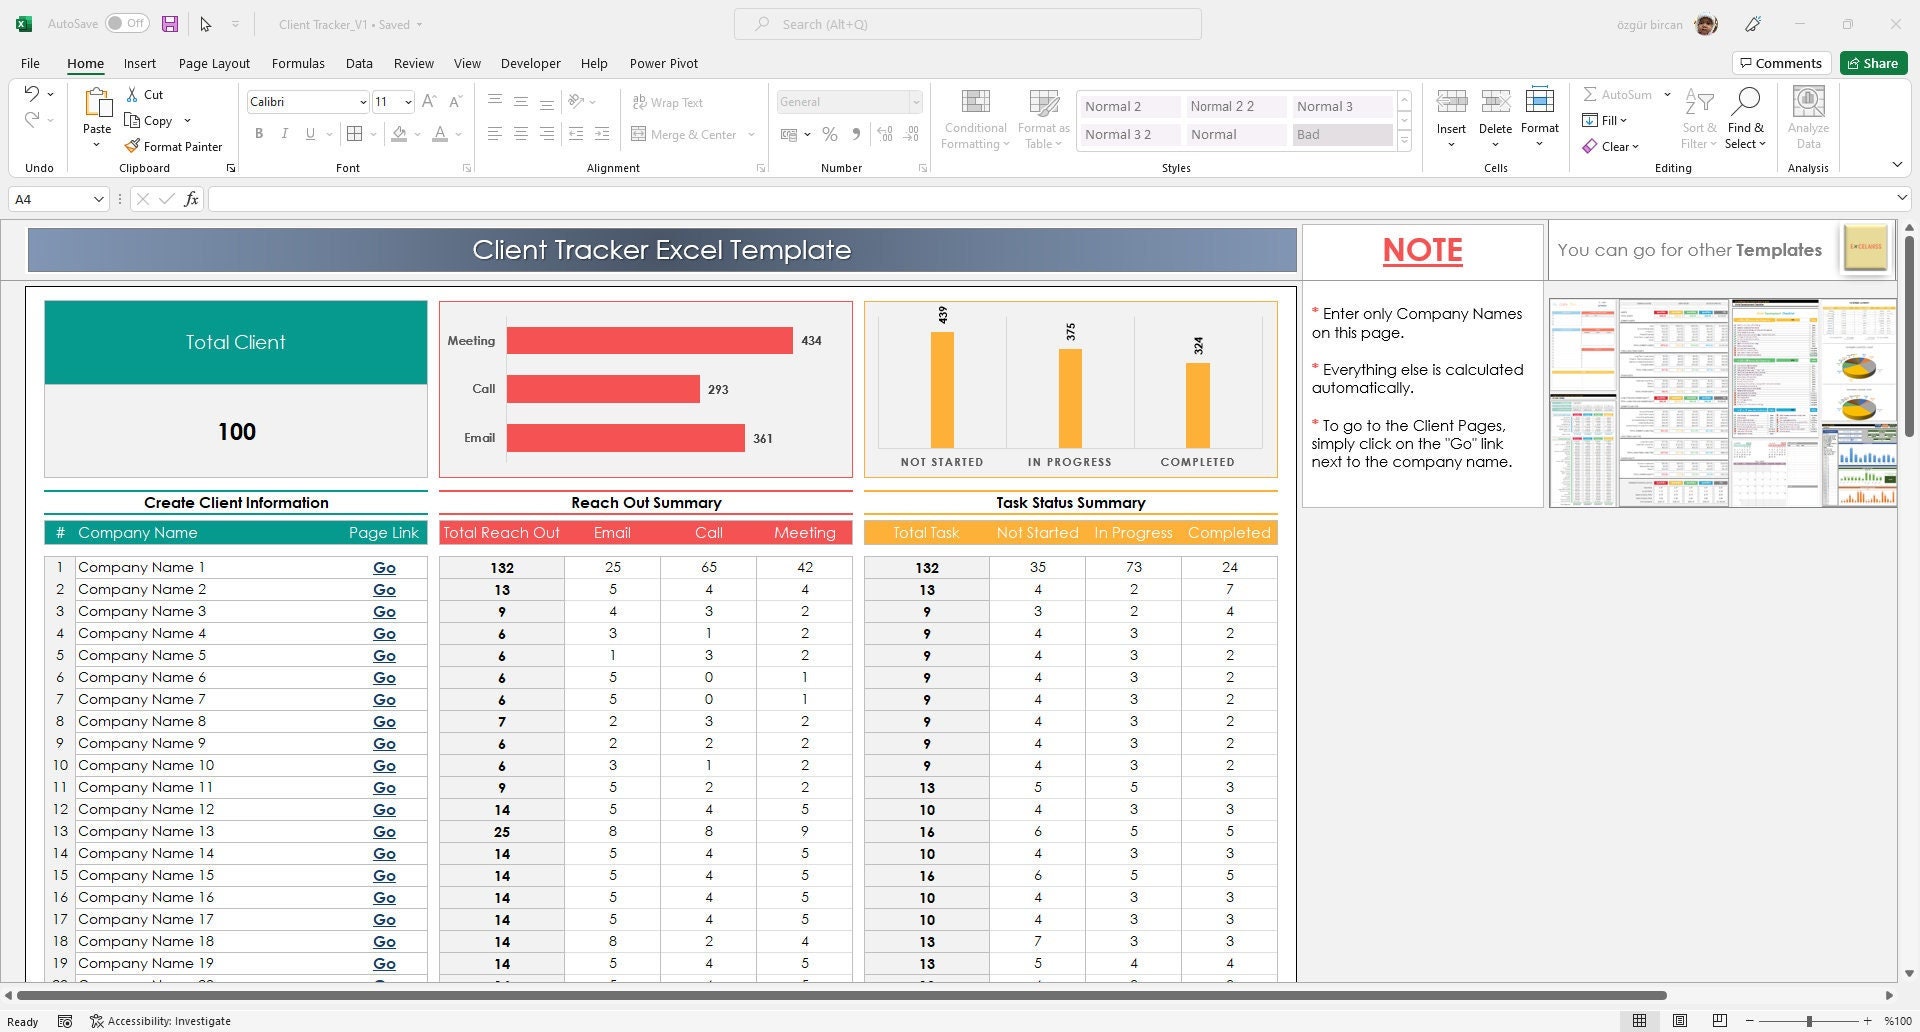Toggle Bold formatting
The image size is (1920, 1032).
click(259, 134)
